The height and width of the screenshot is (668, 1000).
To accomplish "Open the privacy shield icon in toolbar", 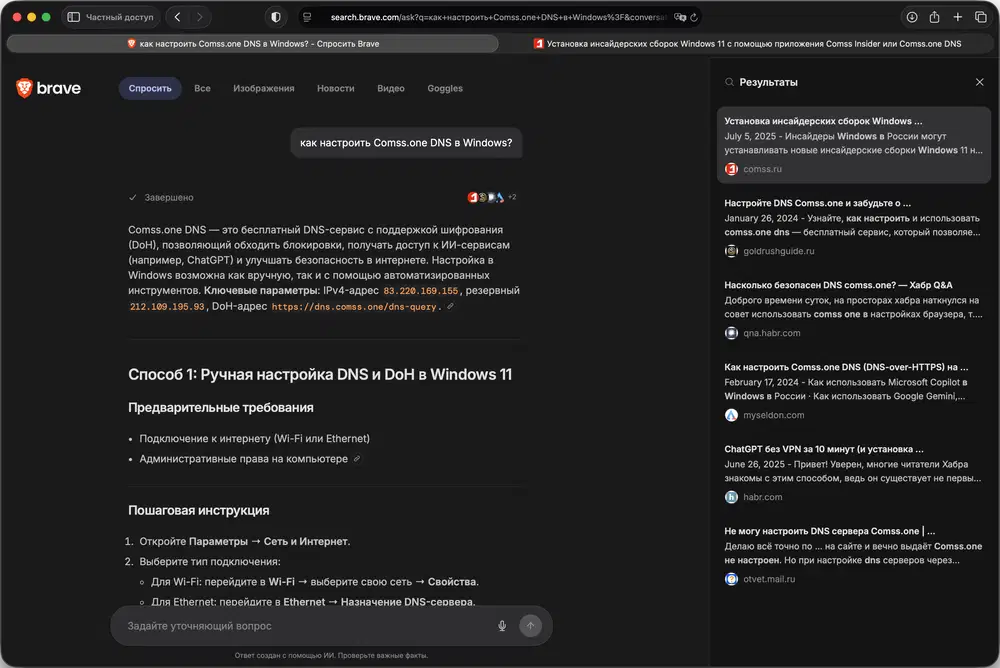I will point(276,17).
